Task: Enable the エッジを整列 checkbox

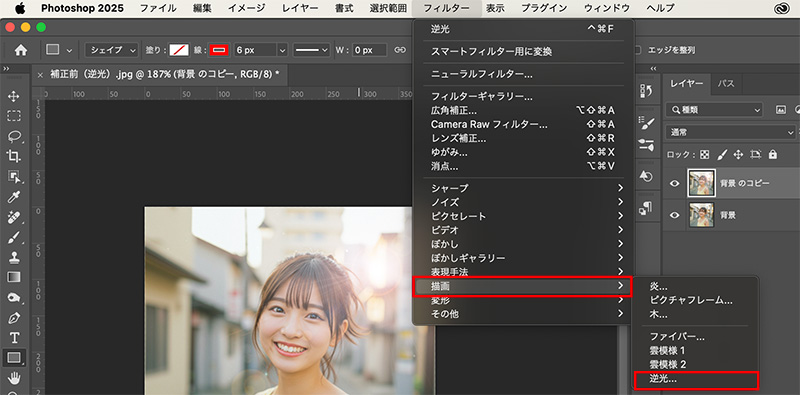Action: 637,50
